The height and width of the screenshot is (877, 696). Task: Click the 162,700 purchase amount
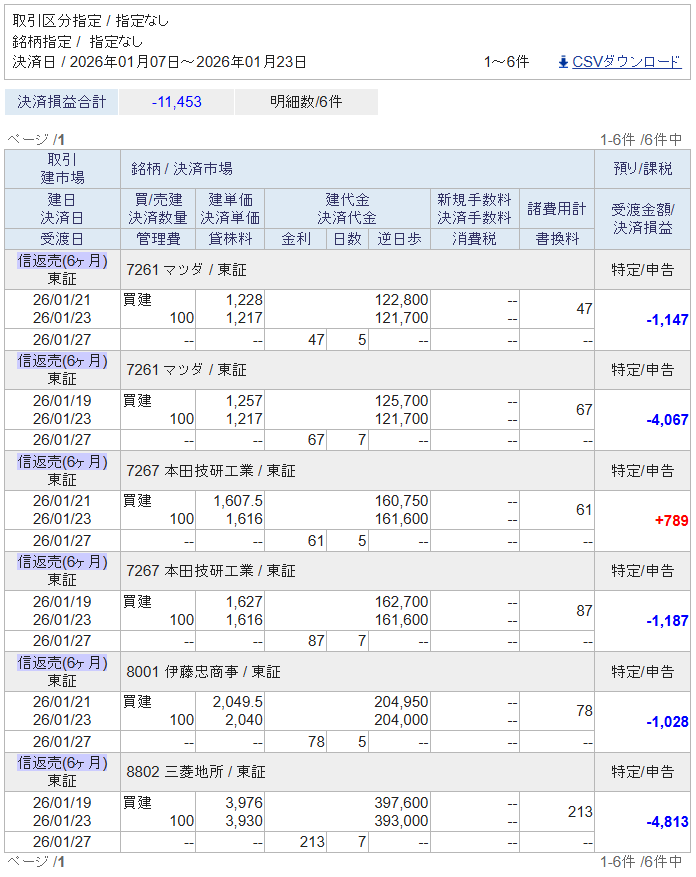401,602
